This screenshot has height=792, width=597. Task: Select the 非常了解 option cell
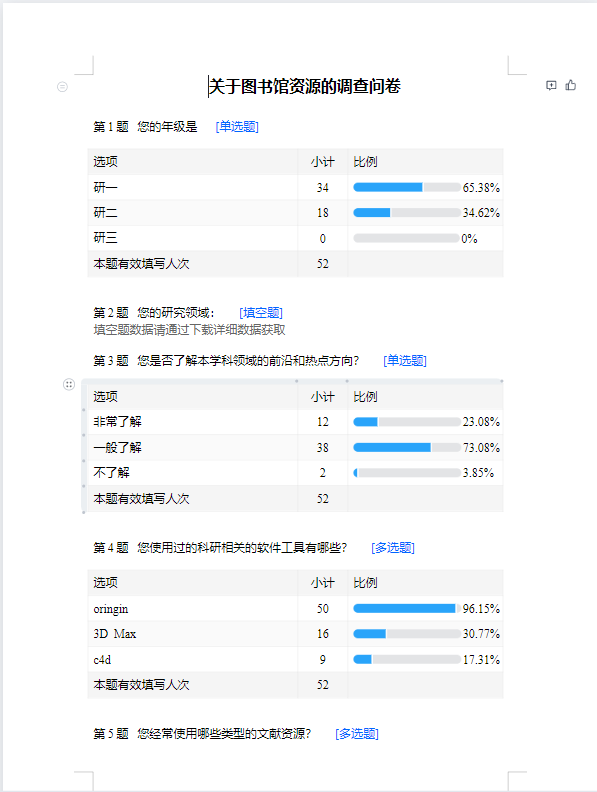(192, 422)
